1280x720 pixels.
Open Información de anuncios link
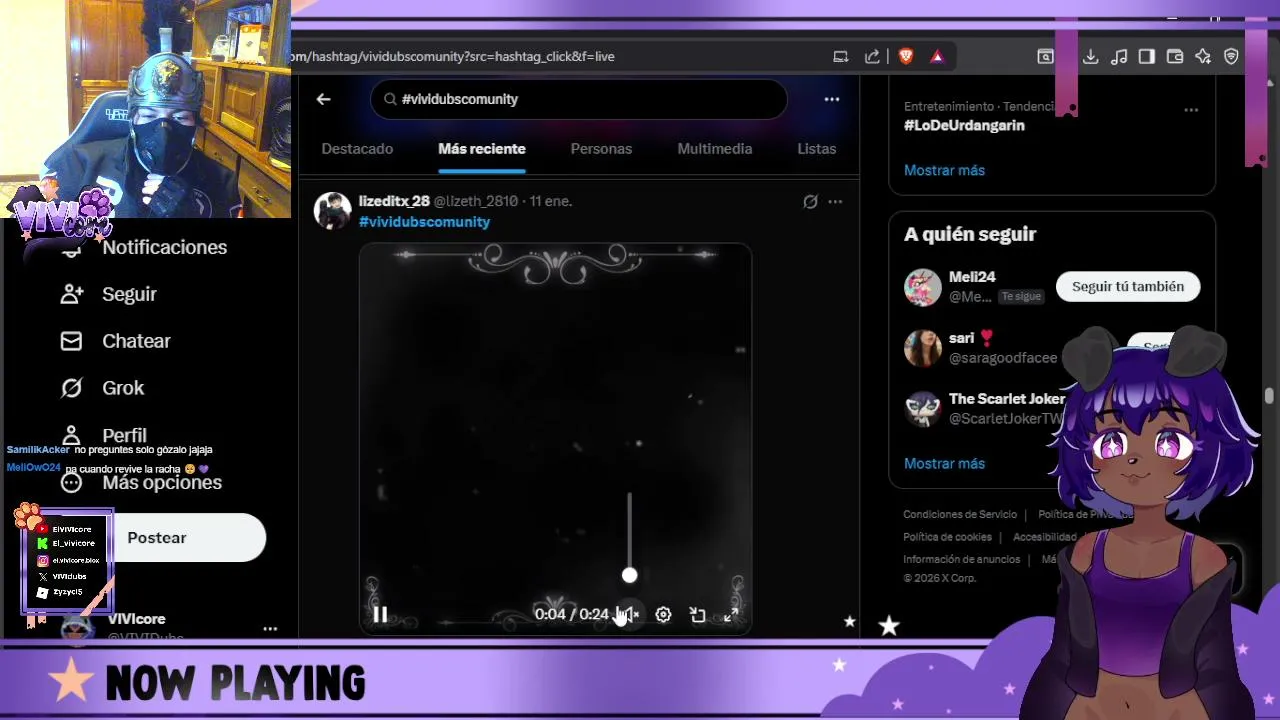coord(962,559)
